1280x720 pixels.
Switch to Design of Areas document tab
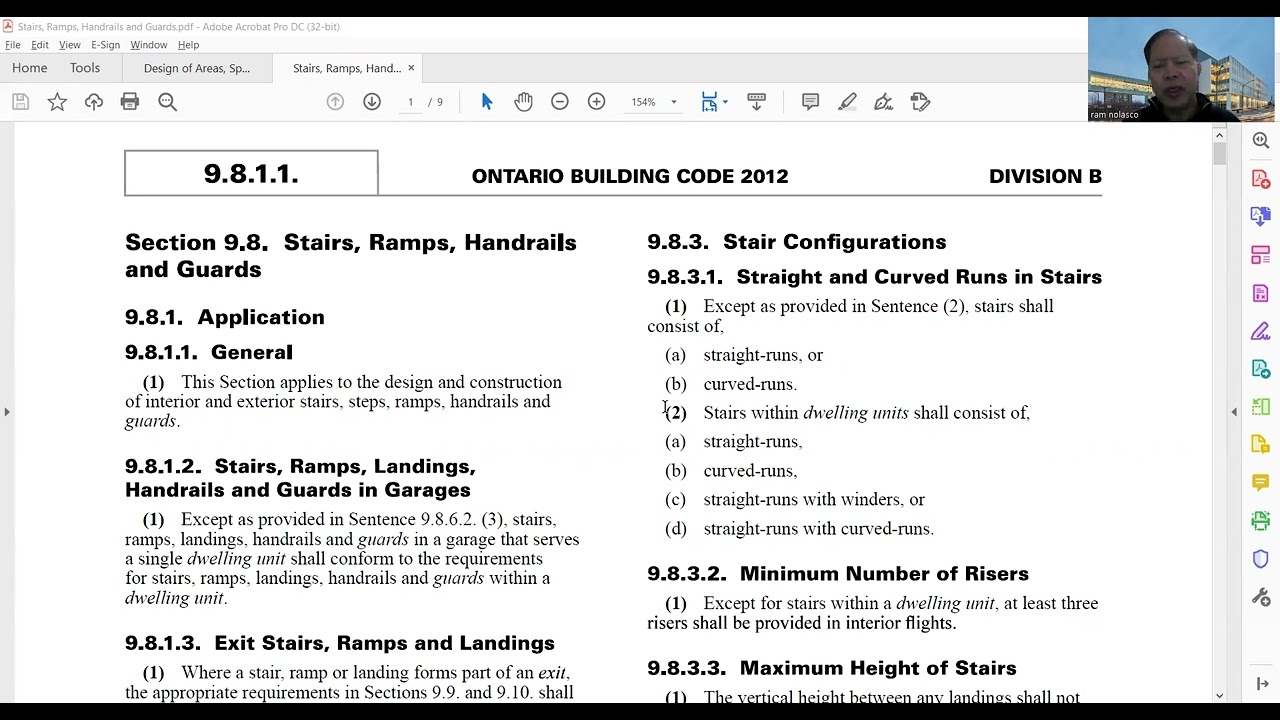[x=197, y=68]
